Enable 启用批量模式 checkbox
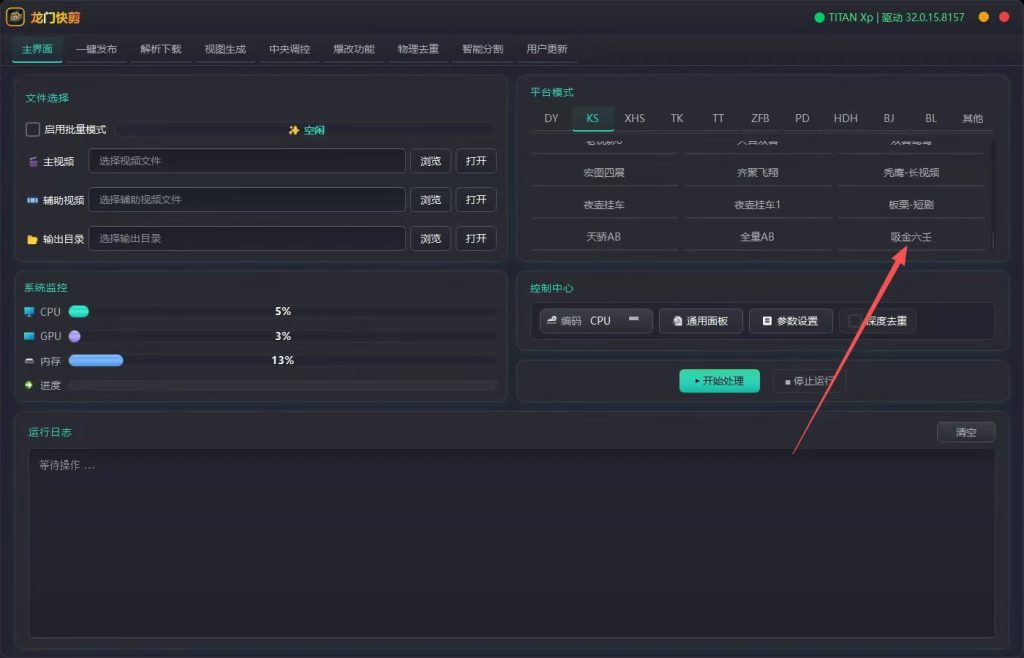 33,129
